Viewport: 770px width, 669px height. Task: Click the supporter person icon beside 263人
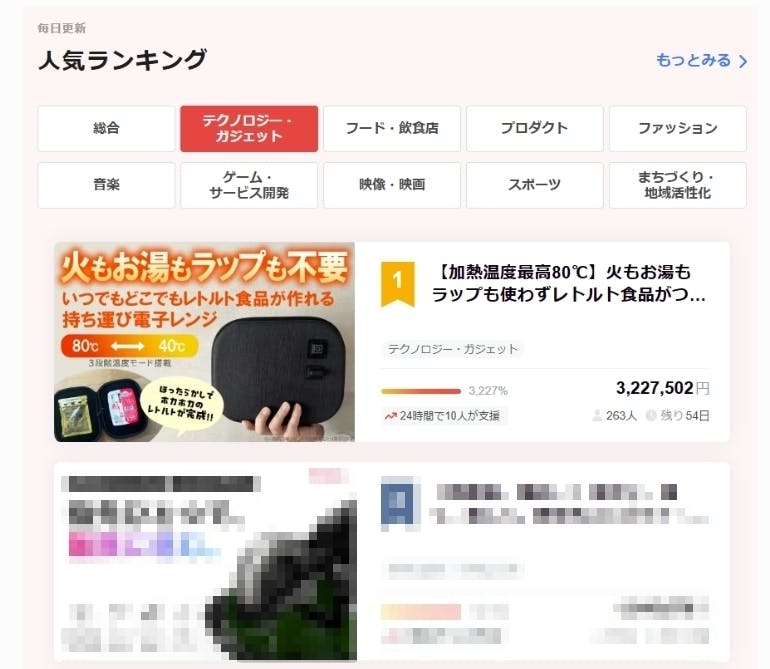[597, 416]
